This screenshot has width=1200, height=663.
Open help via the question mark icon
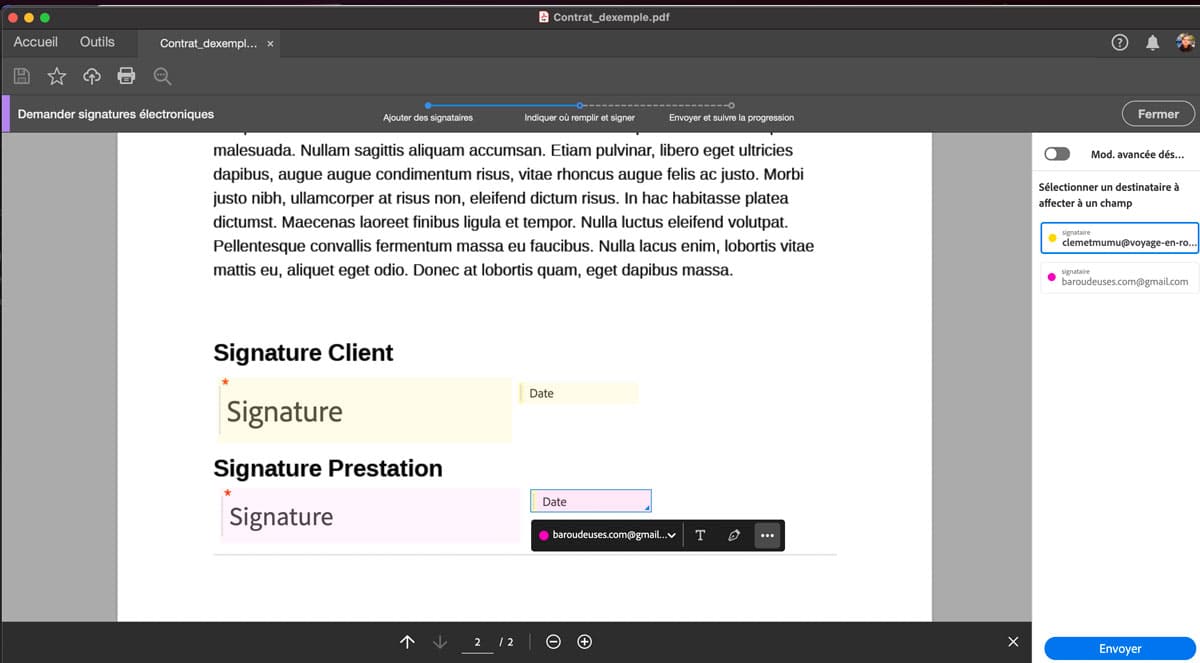(x=1120, y=42)
